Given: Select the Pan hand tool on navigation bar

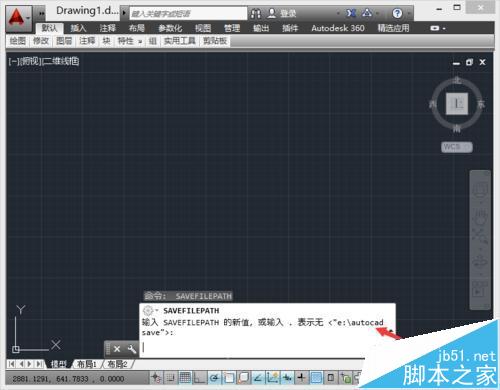Looking at the screenshot, I should pyautogui.click(x=480, y=216).
